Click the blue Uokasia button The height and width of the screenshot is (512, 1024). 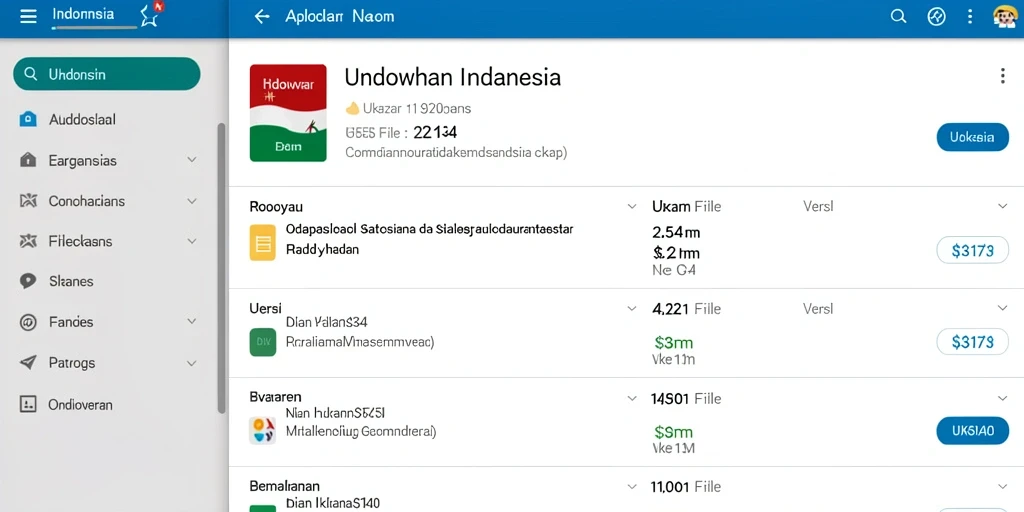972,137
